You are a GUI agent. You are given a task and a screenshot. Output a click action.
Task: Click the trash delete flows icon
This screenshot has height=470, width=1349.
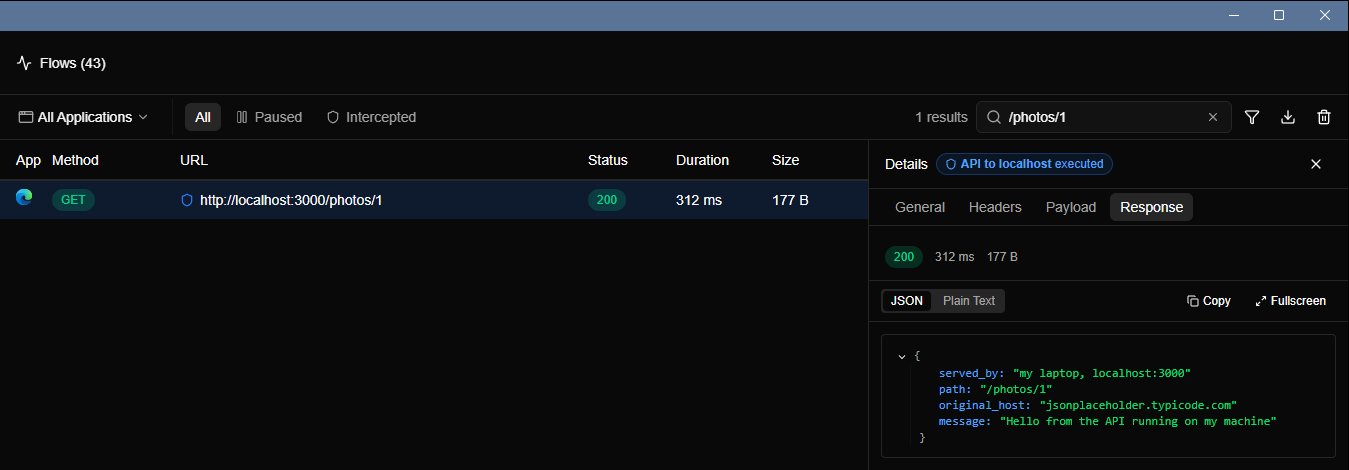[1324, 117]
